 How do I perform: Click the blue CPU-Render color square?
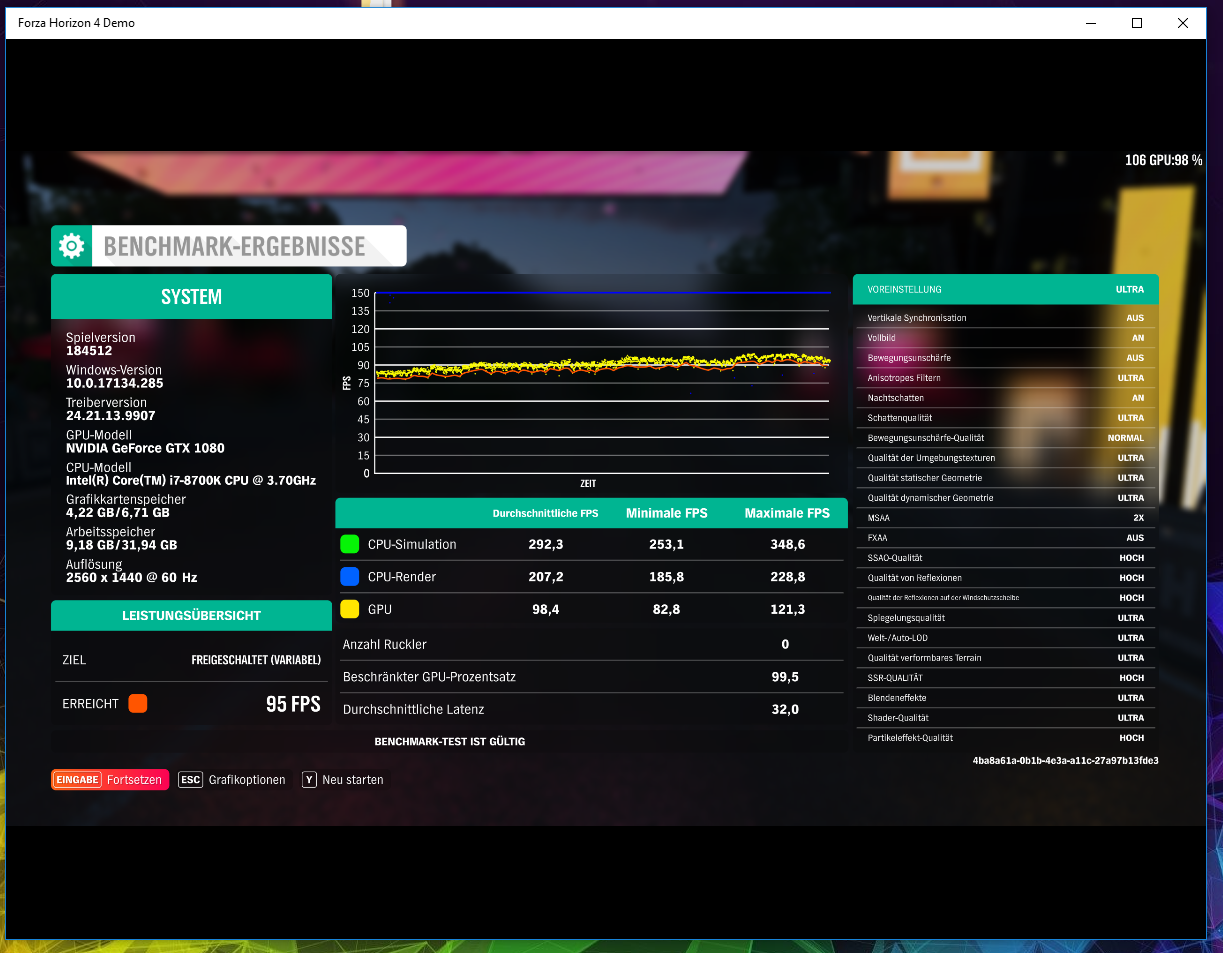(350, 576)
